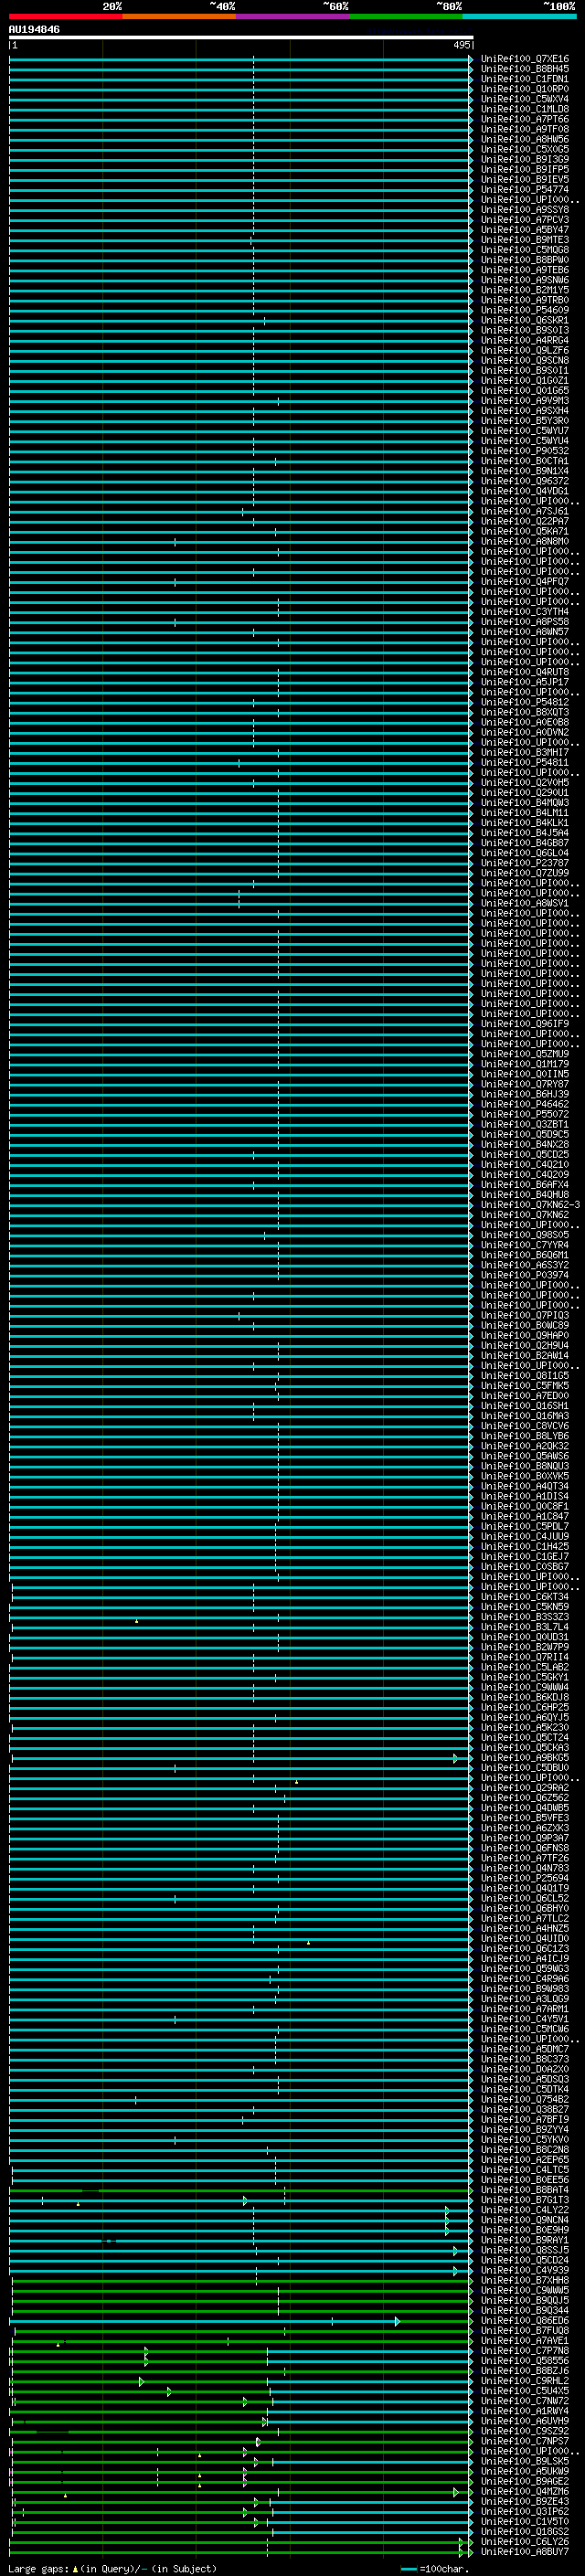Select the UniRef100_P03974 label
Image resolution: width=585 pixels, height=2576 pixels.
point(525,1275)
